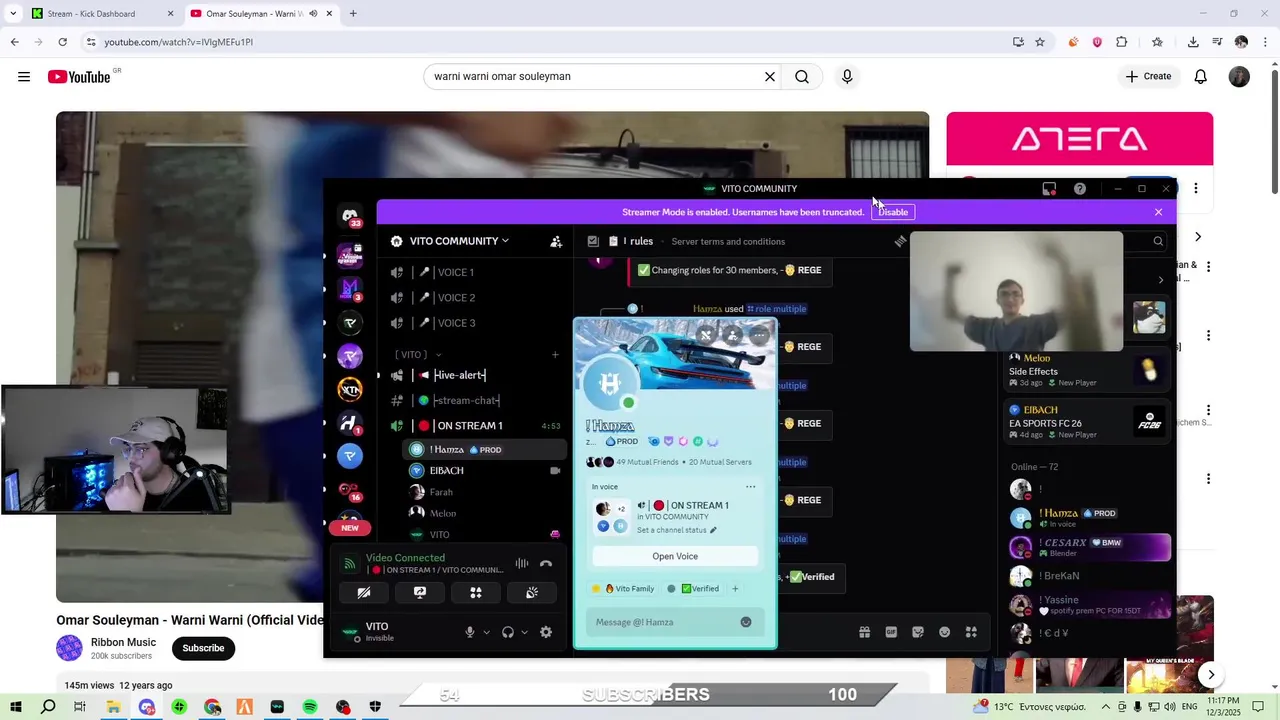Toggle screen share button in voice panel

pyautogui.click(x=420, y=592)
